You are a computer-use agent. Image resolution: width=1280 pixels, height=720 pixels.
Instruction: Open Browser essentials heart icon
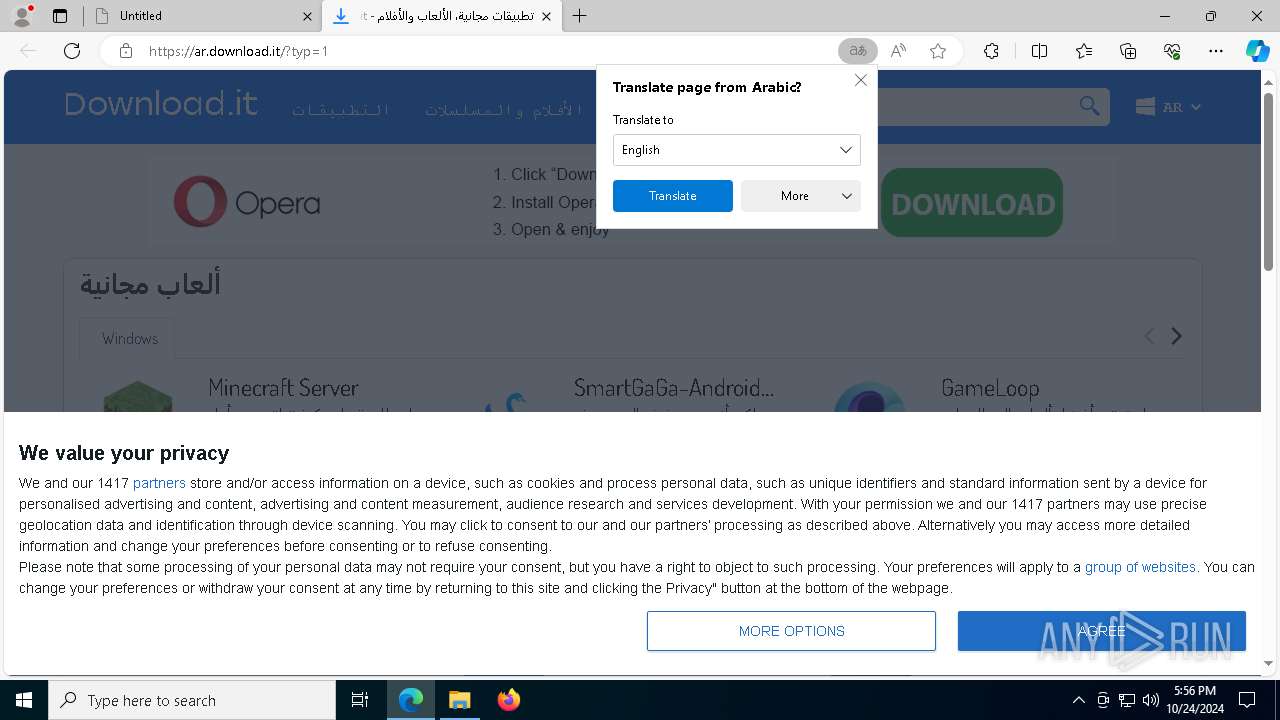(1172, 51)
